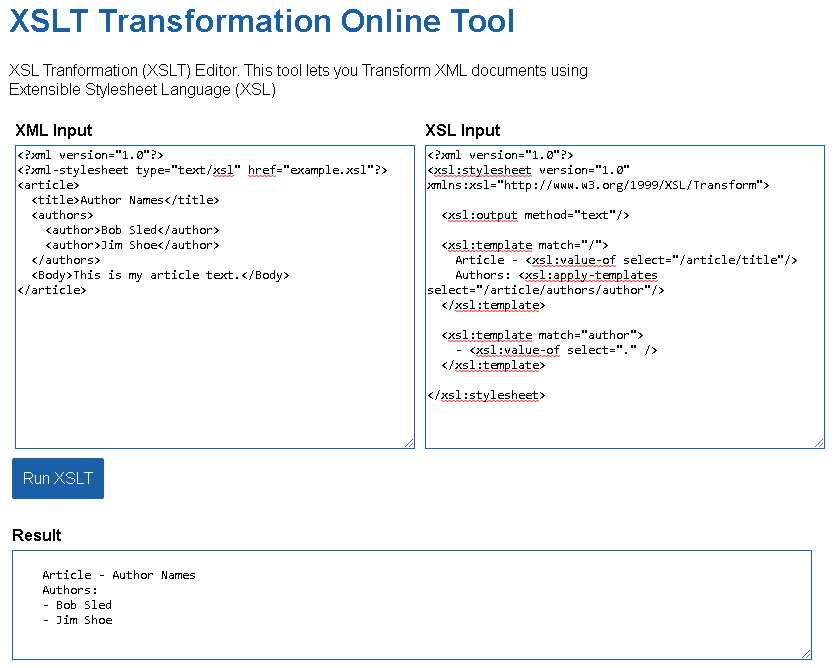Image resolution: width=834 pixels, height=668 pixels.
Task: Click the closing </article> tag line
Action: point(52,290)
